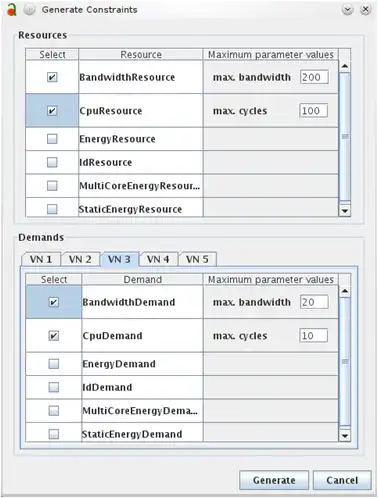Click the Demand column header
Image resolution: width=378 pixels, height=498 pixels.
tap(142, 279)
